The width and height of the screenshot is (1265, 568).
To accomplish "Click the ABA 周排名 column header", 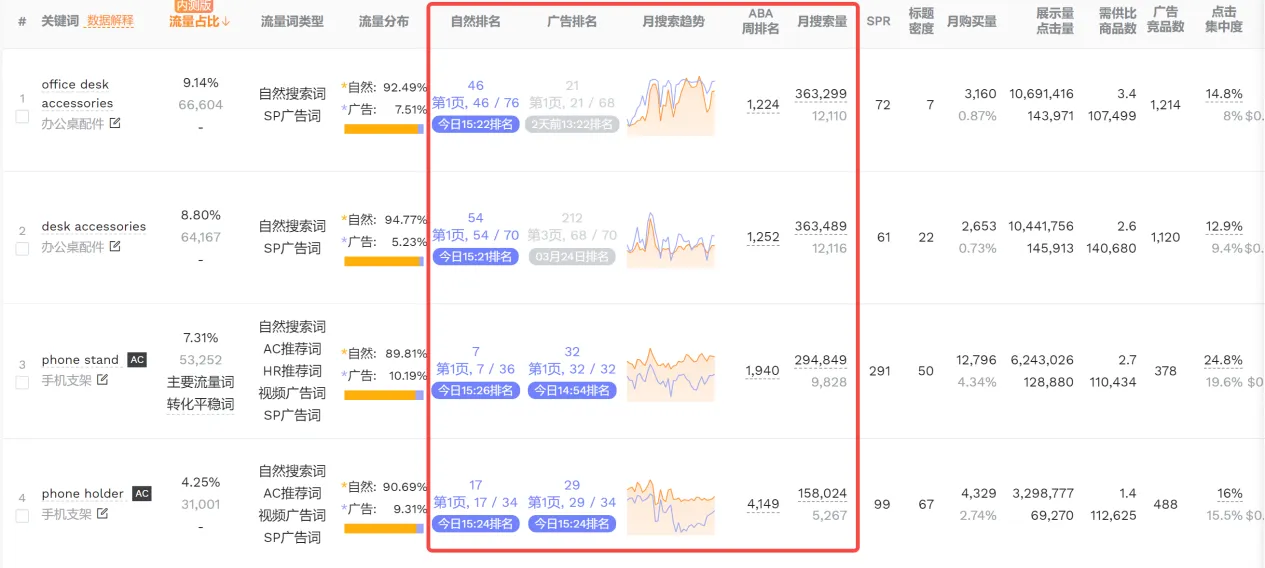I will click(760, 21).
